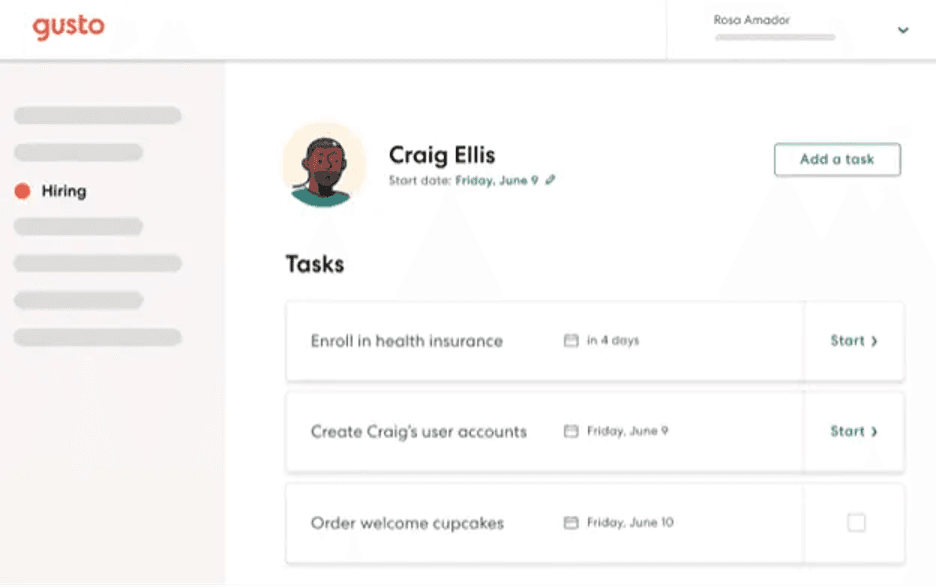Click the pencil icon beside start date
936x588 pixels.
550,180
